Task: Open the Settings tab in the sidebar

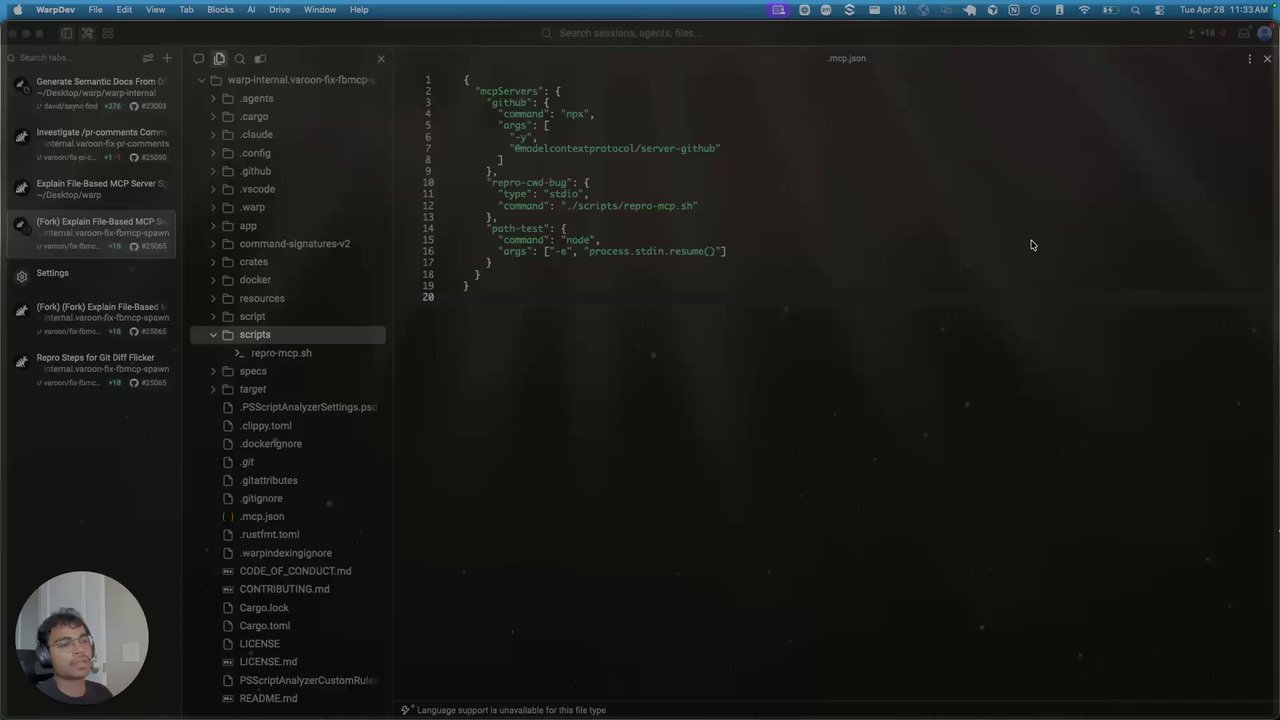Action: [x=91, y=273]
